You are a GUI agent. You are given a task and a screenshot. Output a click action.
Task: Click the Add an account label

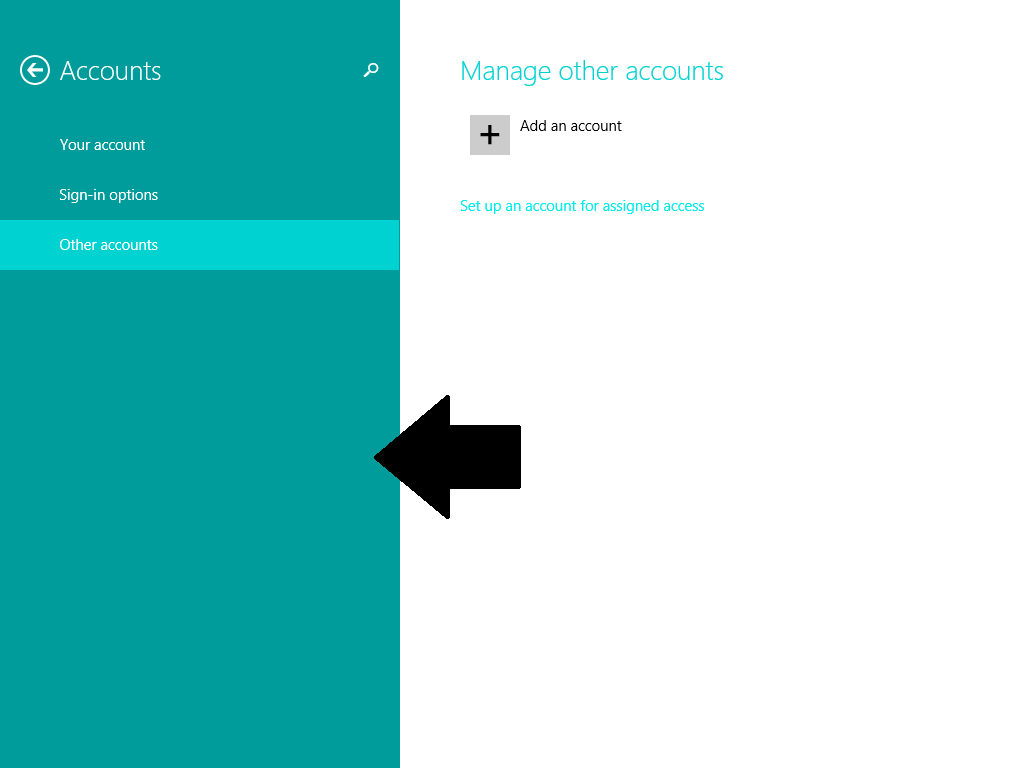(571, 126)
